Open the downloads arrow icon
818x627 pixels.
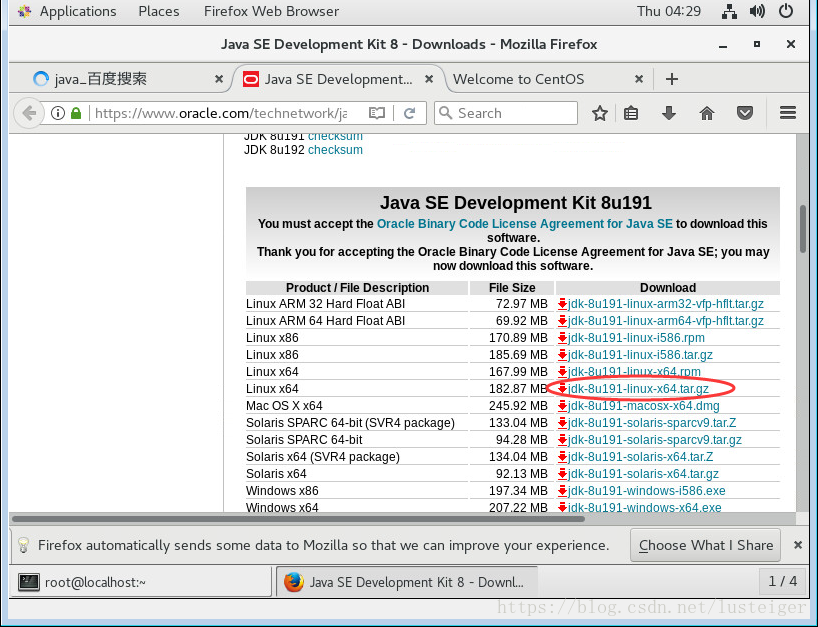(669, 113)
